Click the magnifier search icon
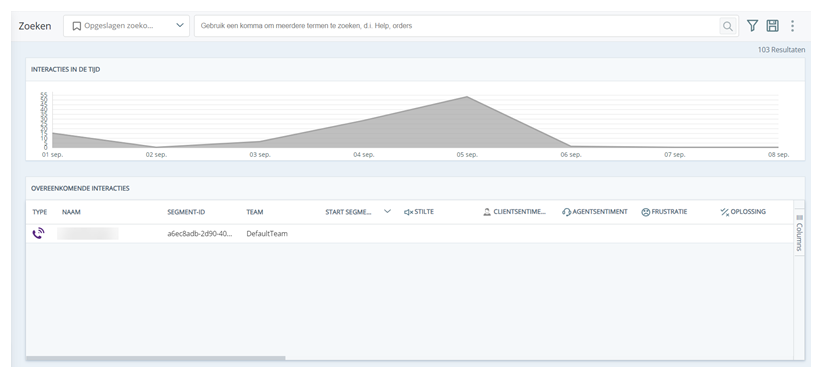Image resolution: width=823 pixels, height=379 pixels. point(727,26)
